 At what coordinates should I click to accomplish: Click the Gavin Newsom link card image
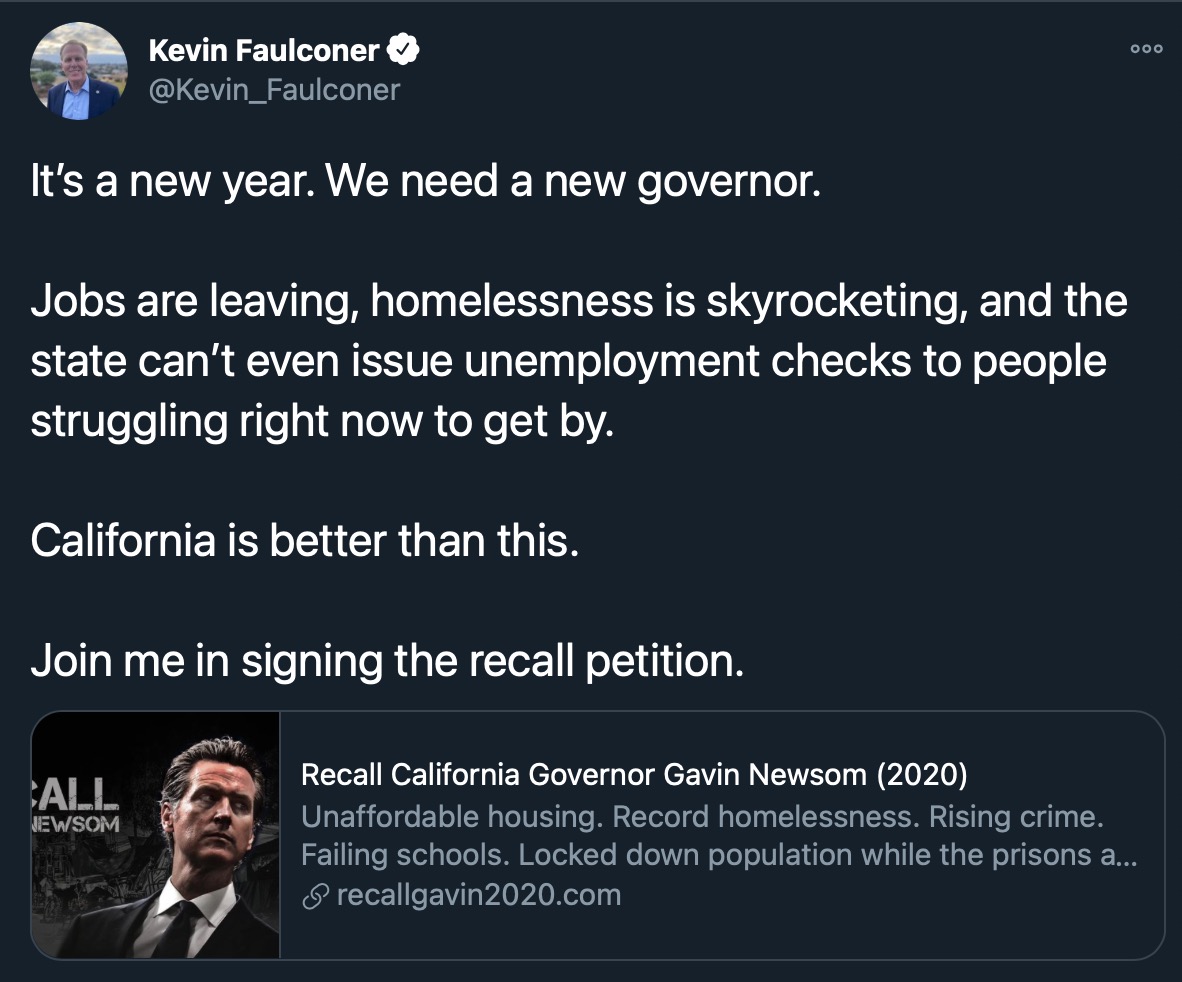(x=156, y=835)
